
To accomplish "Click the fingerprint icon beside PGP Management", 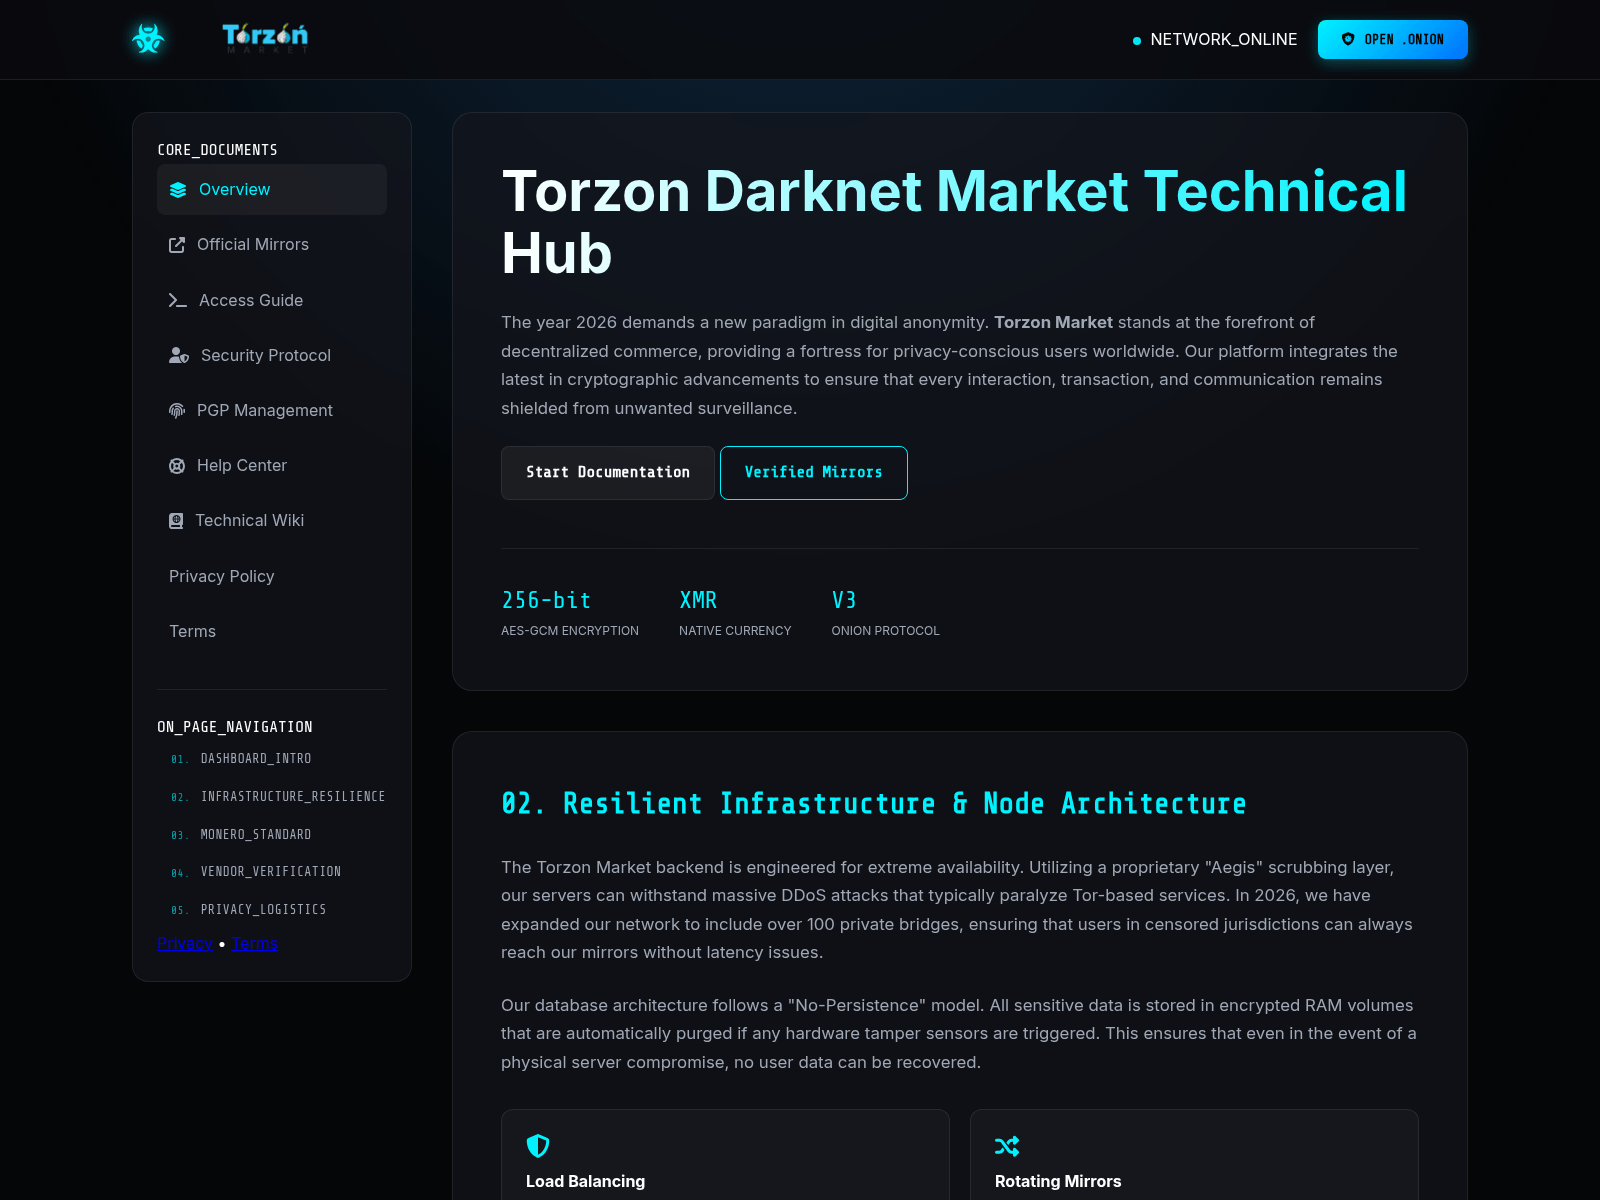I will 177,410.
